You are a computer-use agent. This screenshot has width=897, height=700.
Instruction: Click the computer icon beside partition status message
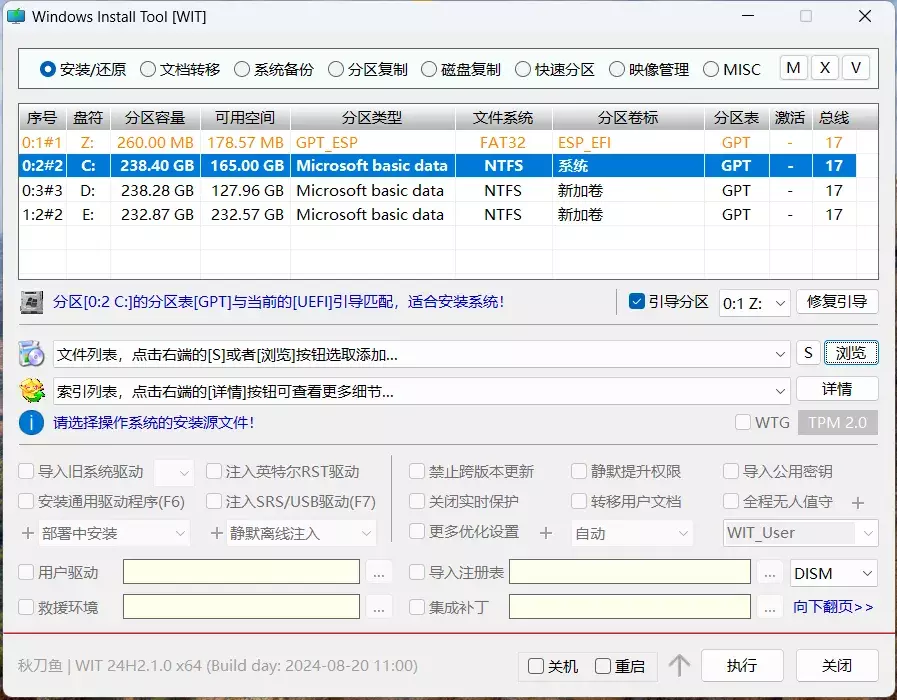(31, 302)
